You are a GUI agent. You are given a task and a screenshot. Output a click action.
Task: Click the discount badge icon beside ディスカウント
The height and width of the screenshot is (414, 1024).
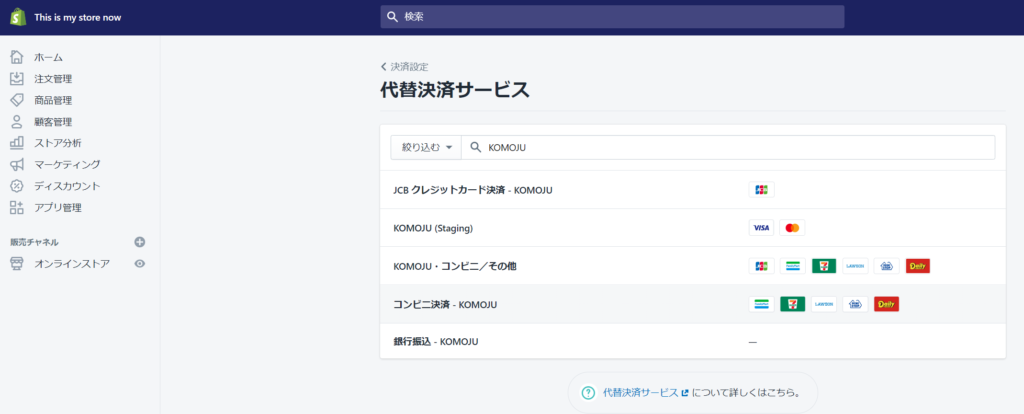(17, 186)
